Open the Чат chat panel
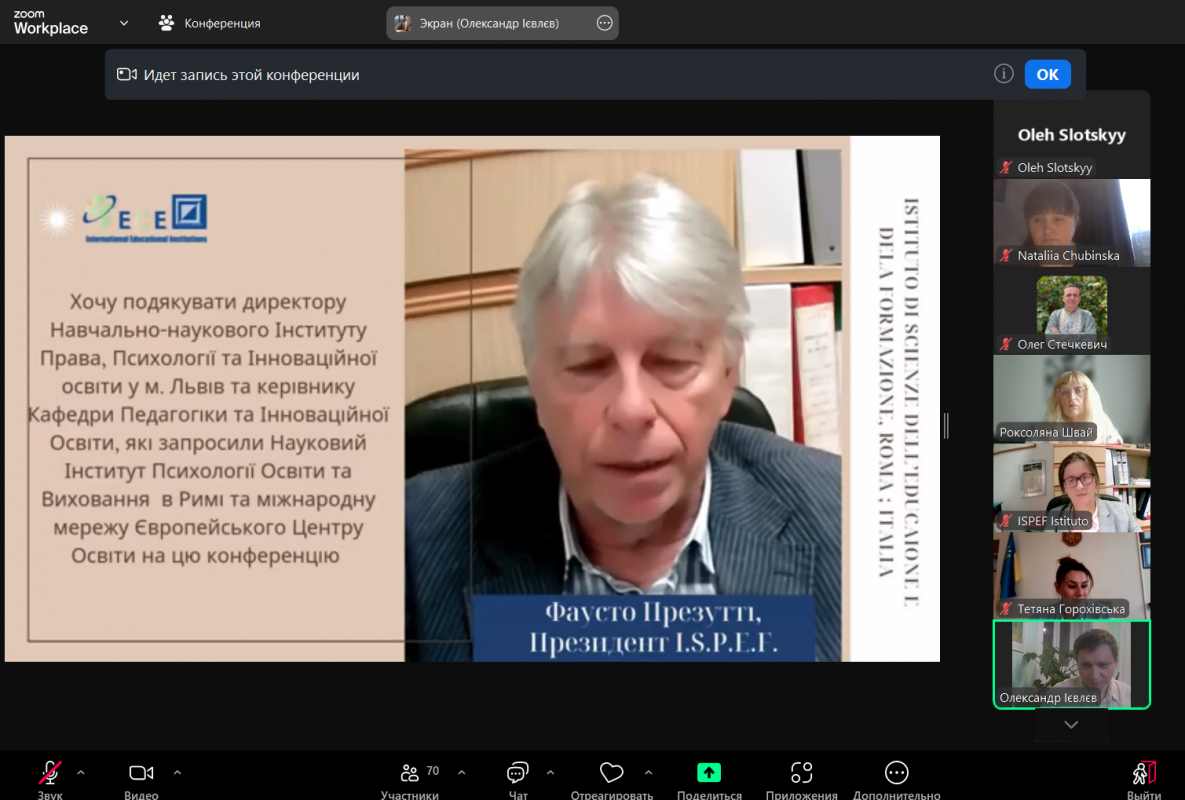The width and height of the screenshot is (1185, 800). click(x=517, y=773)
